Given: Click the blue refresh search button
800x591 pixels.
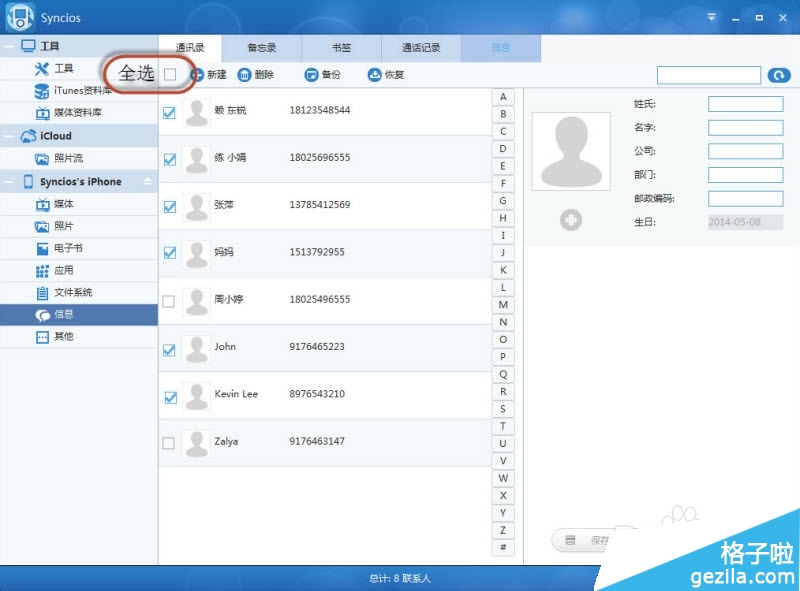Looking at the screenshot, I should tap(779, 76).
